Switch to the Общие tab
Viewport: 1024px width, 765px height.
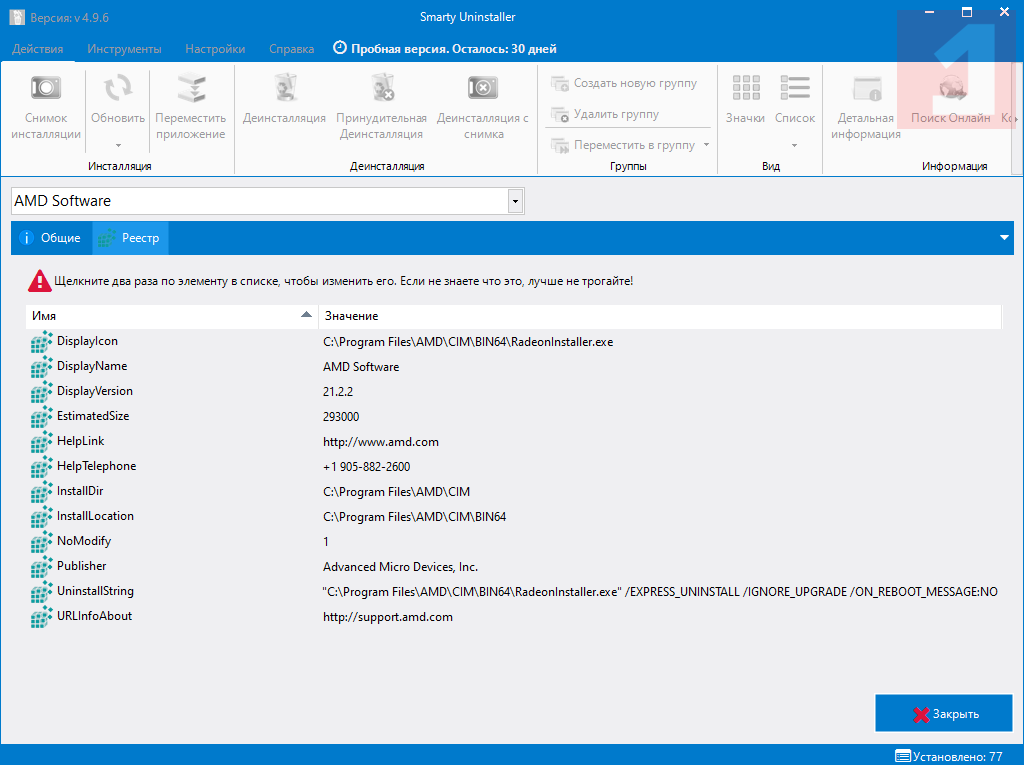point(52,238)
